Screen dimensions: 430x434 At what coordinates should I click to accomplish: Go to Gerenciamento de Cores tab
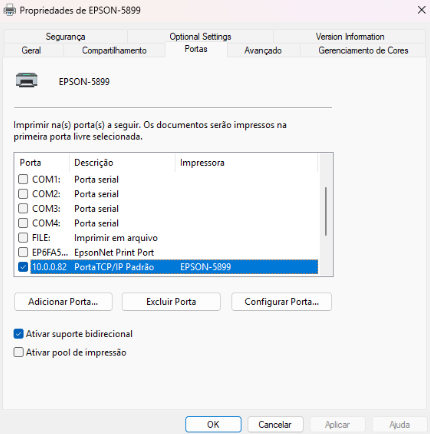click(x=363, y=50)
